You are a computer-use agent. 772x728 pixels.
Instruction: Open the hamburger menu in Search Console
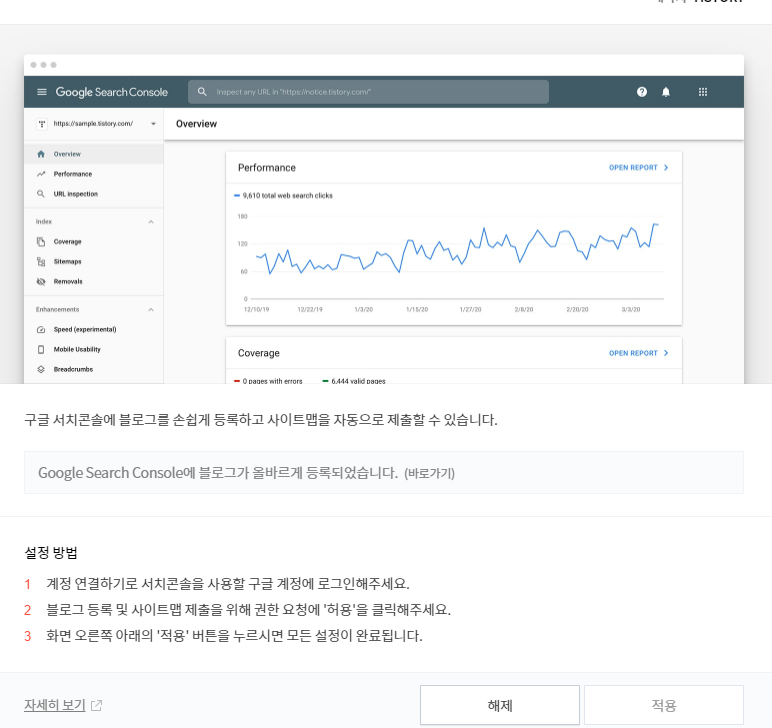pos(42,92)
